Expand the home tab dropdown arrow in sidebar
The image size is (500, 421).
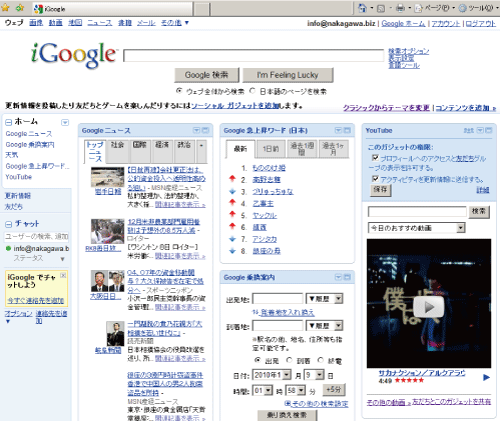(x=65, y=122)
